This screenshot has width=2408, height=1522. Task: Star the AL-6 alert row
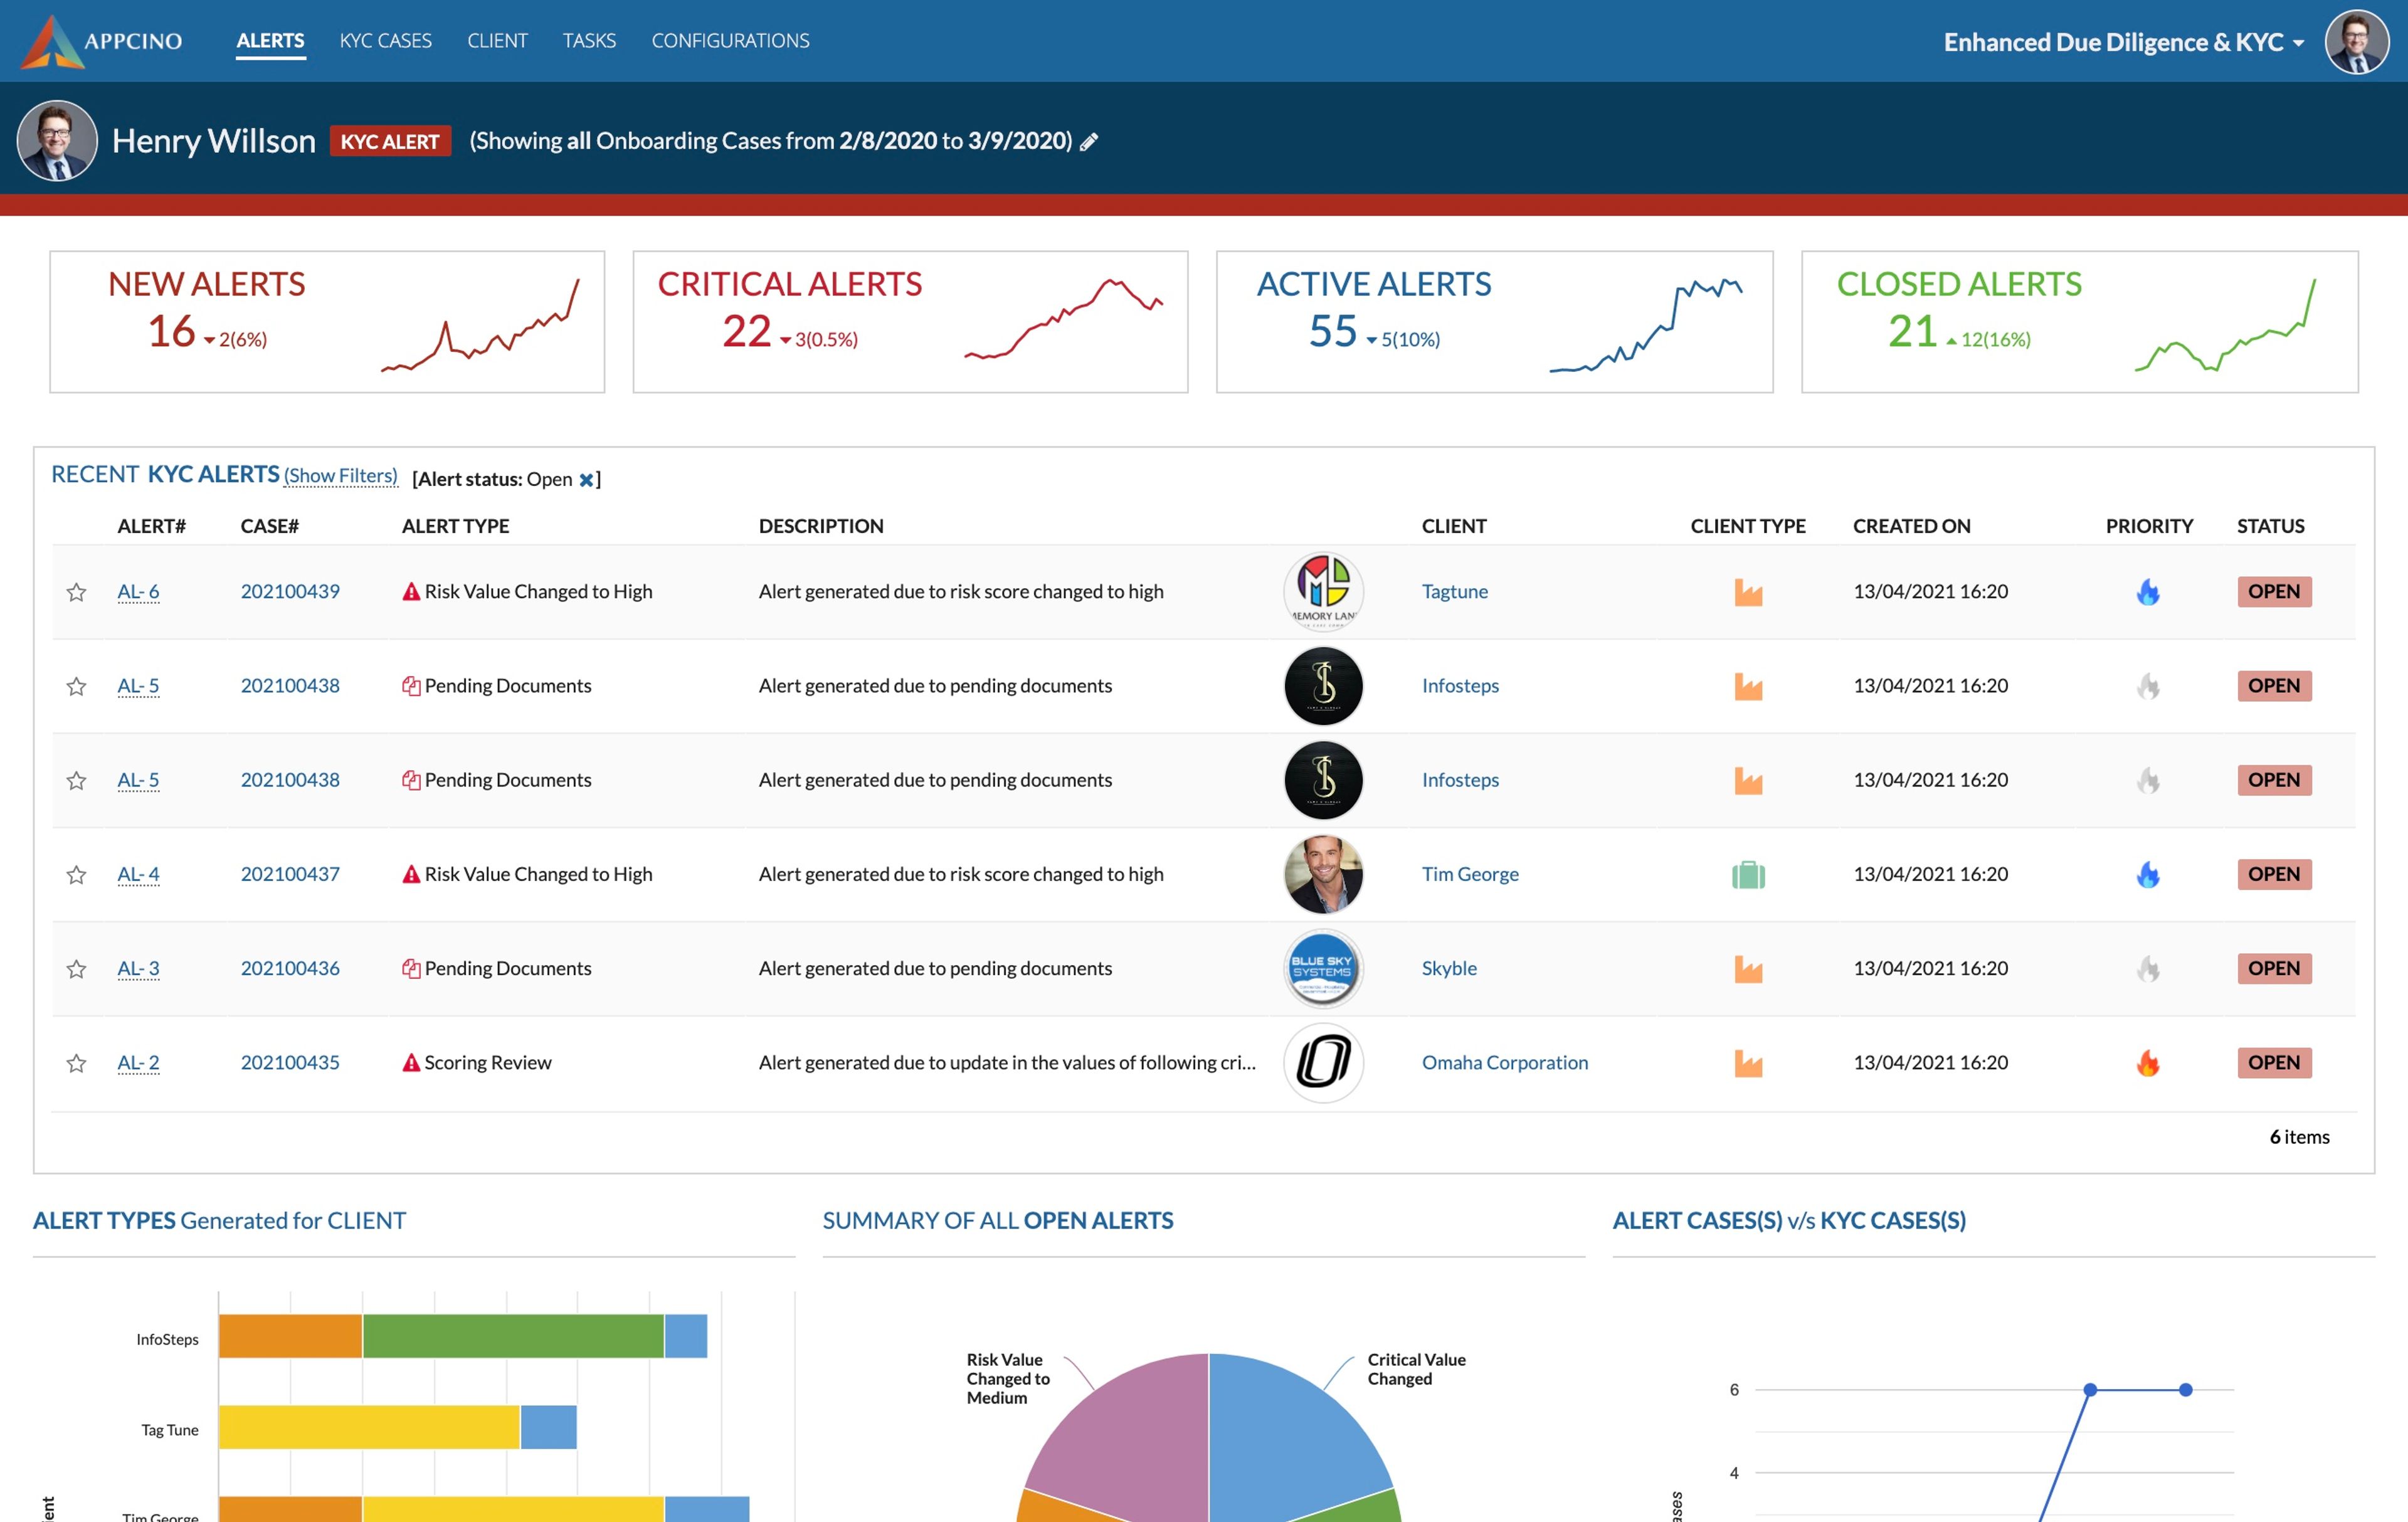coord(76,592)
